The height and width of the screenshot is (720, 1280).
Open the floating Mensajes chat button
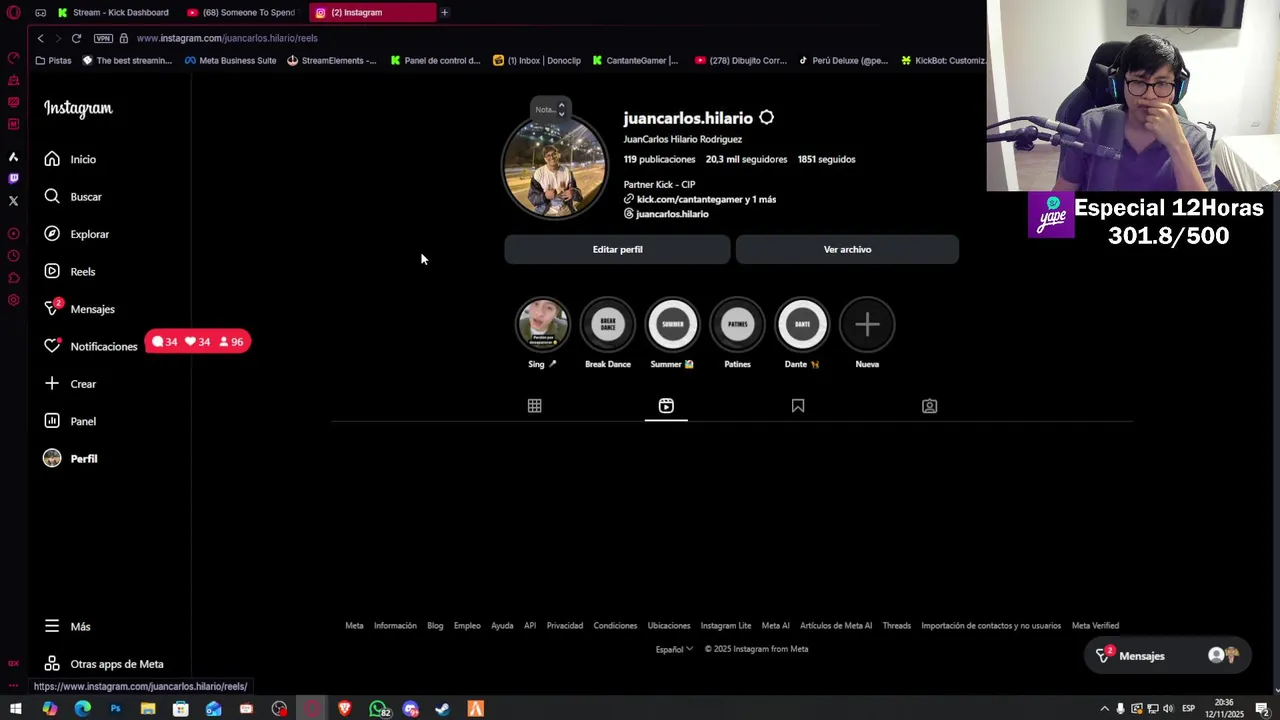1166,656
